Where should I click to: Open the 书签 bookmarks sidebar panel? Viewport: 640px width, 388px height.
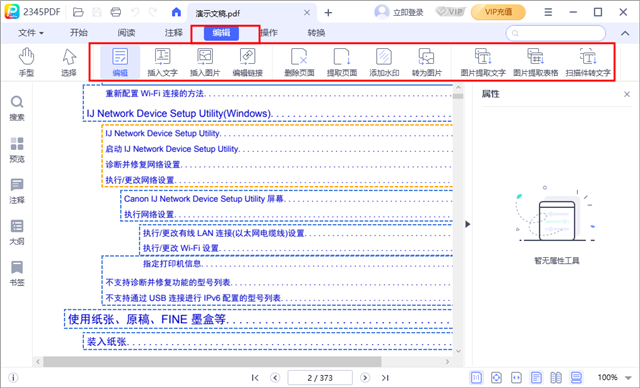click(17, 273)
